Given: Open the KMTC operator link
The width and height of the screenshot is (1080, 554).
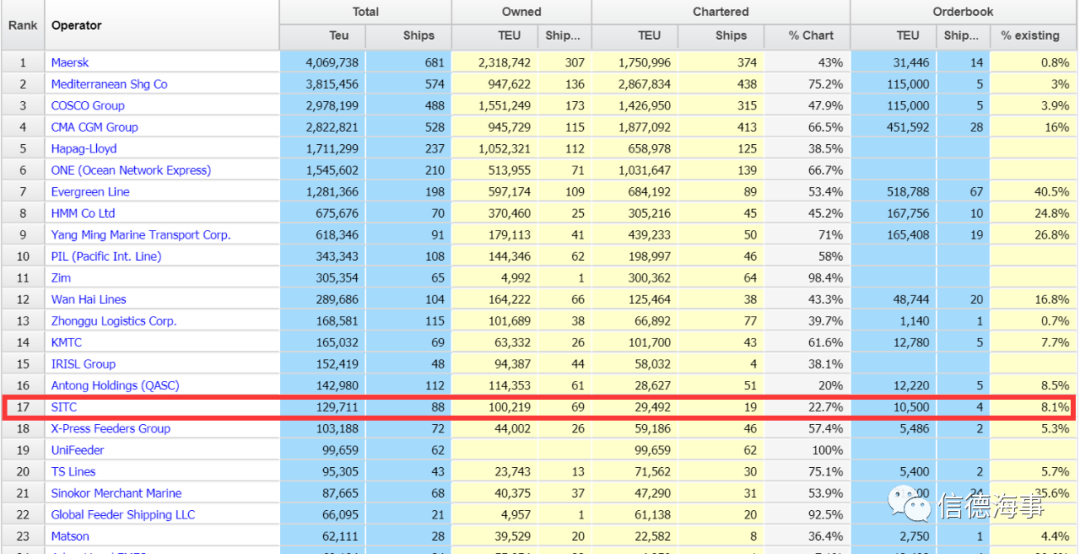Looking at the screenshot, I should (x=66, y=342).
